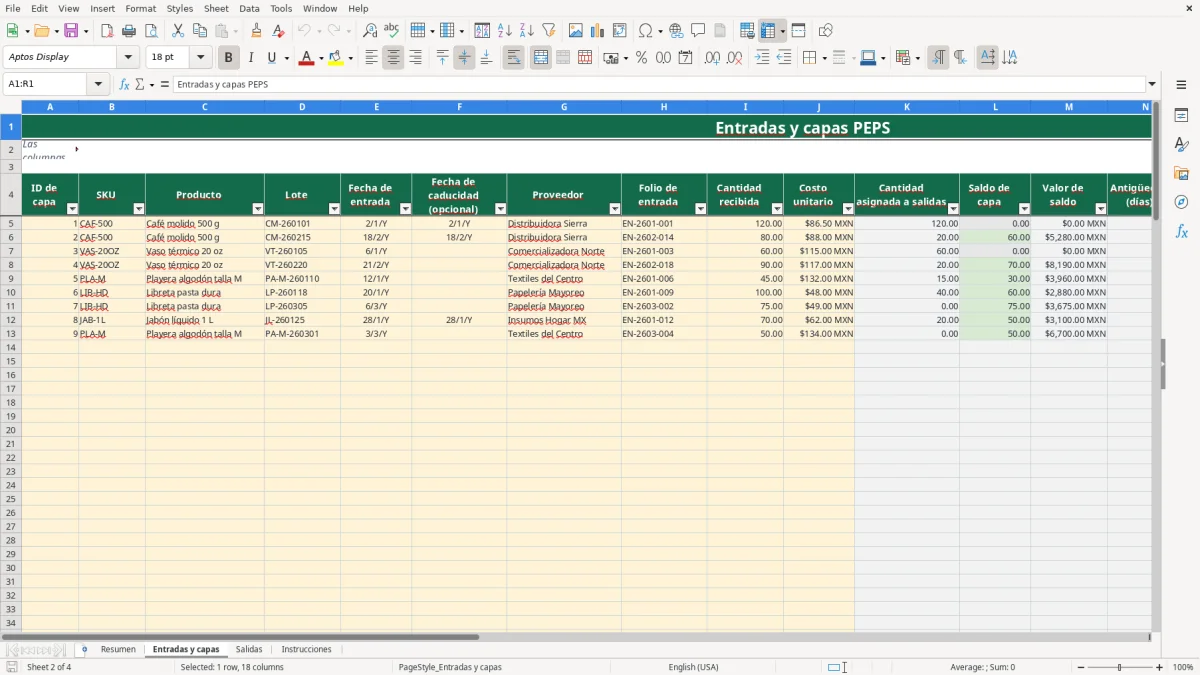This screenshot has height=675, width=1200.
Task: Open the Function Wizard
Action: (124, 85)
